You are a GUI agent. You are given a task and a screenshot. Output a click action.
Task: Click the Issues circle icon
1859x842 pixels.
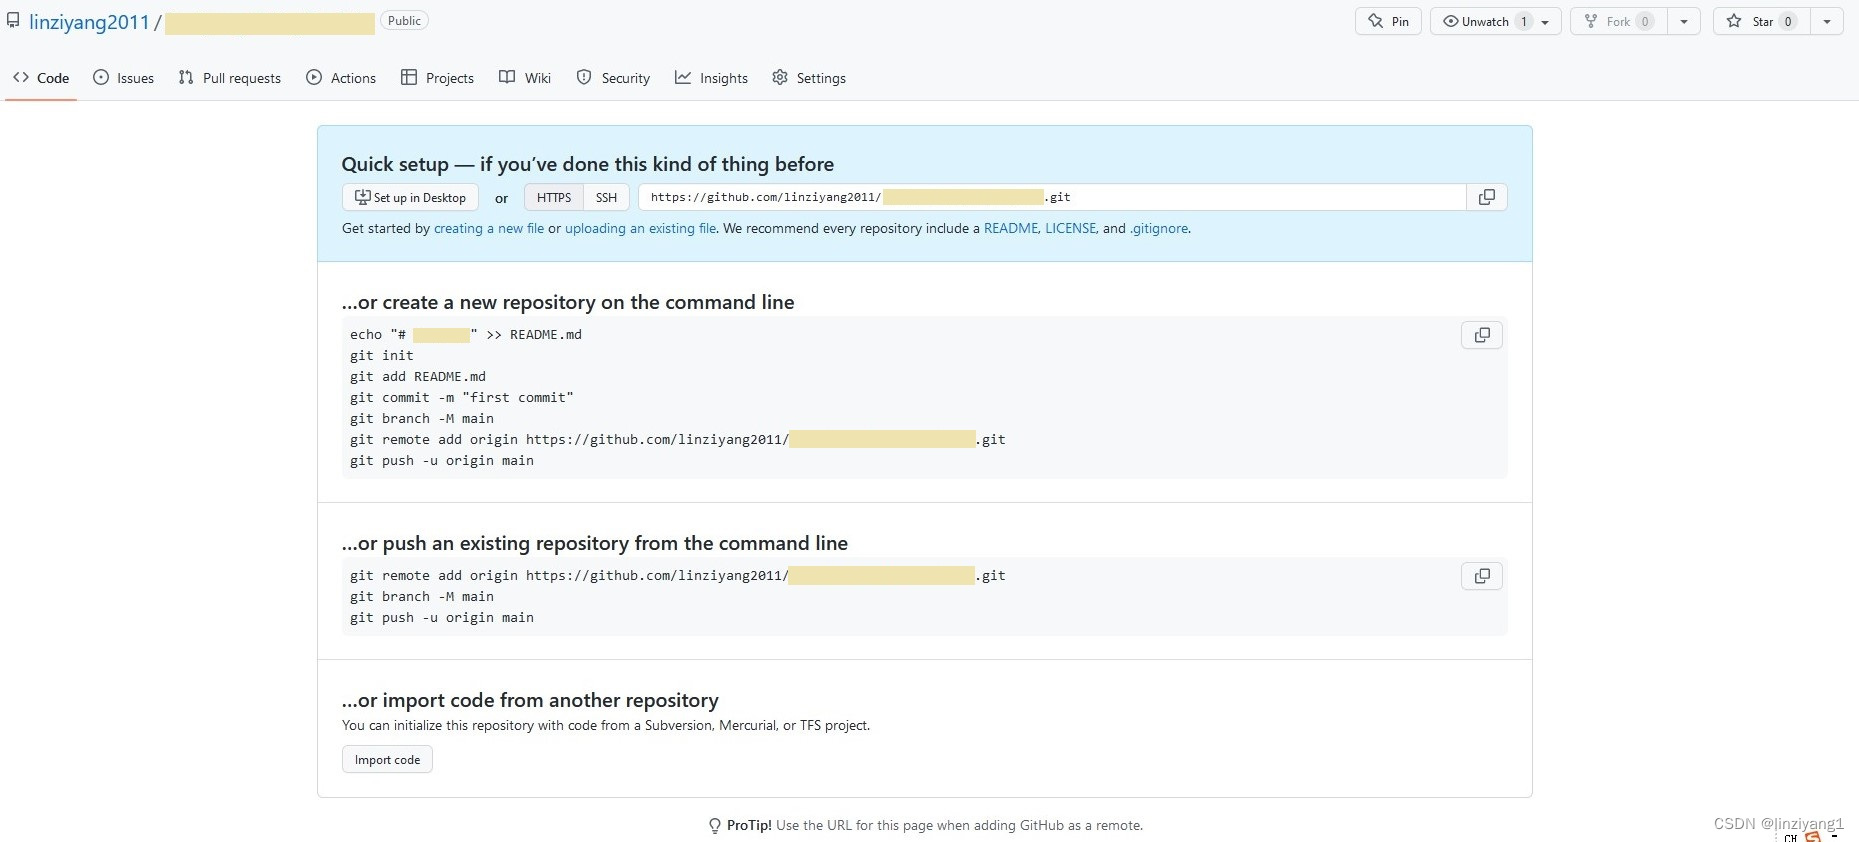[101, 77]
